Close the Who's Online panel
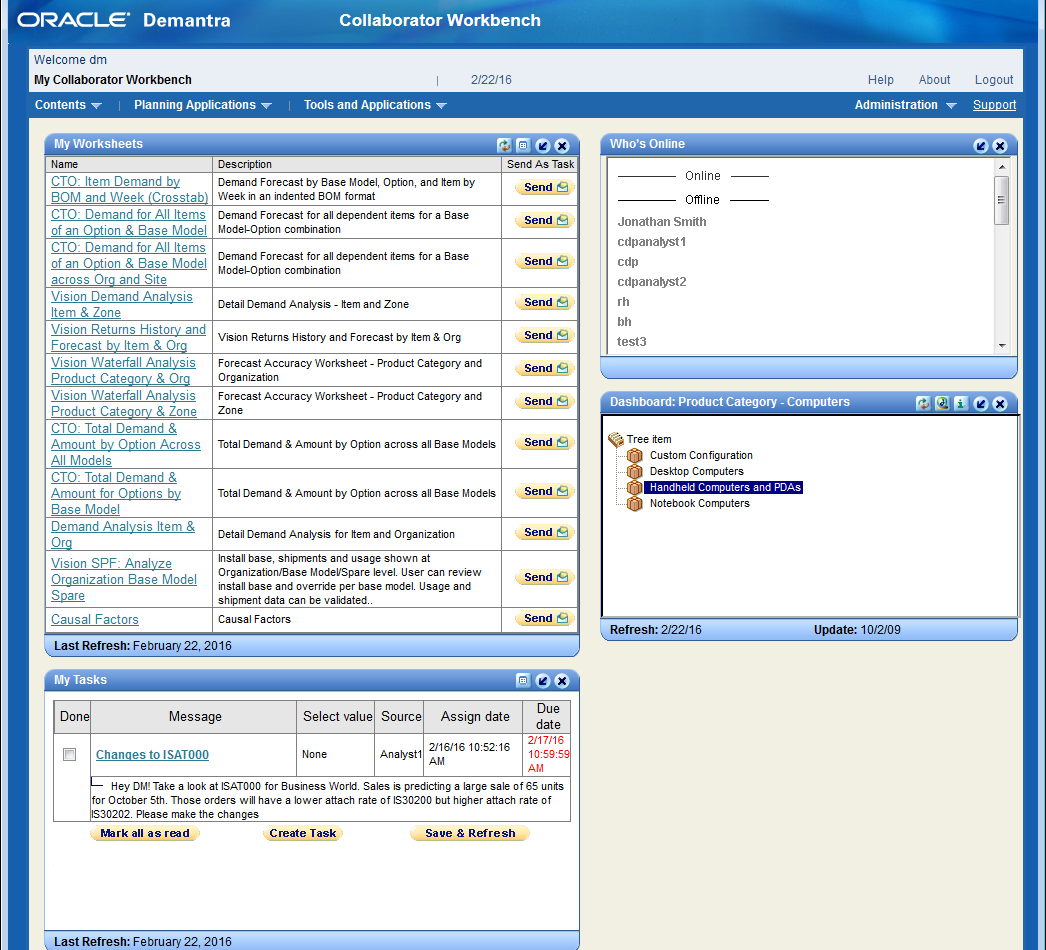The height and width of the screenshot is (950, 1046). click(1000, 145)
